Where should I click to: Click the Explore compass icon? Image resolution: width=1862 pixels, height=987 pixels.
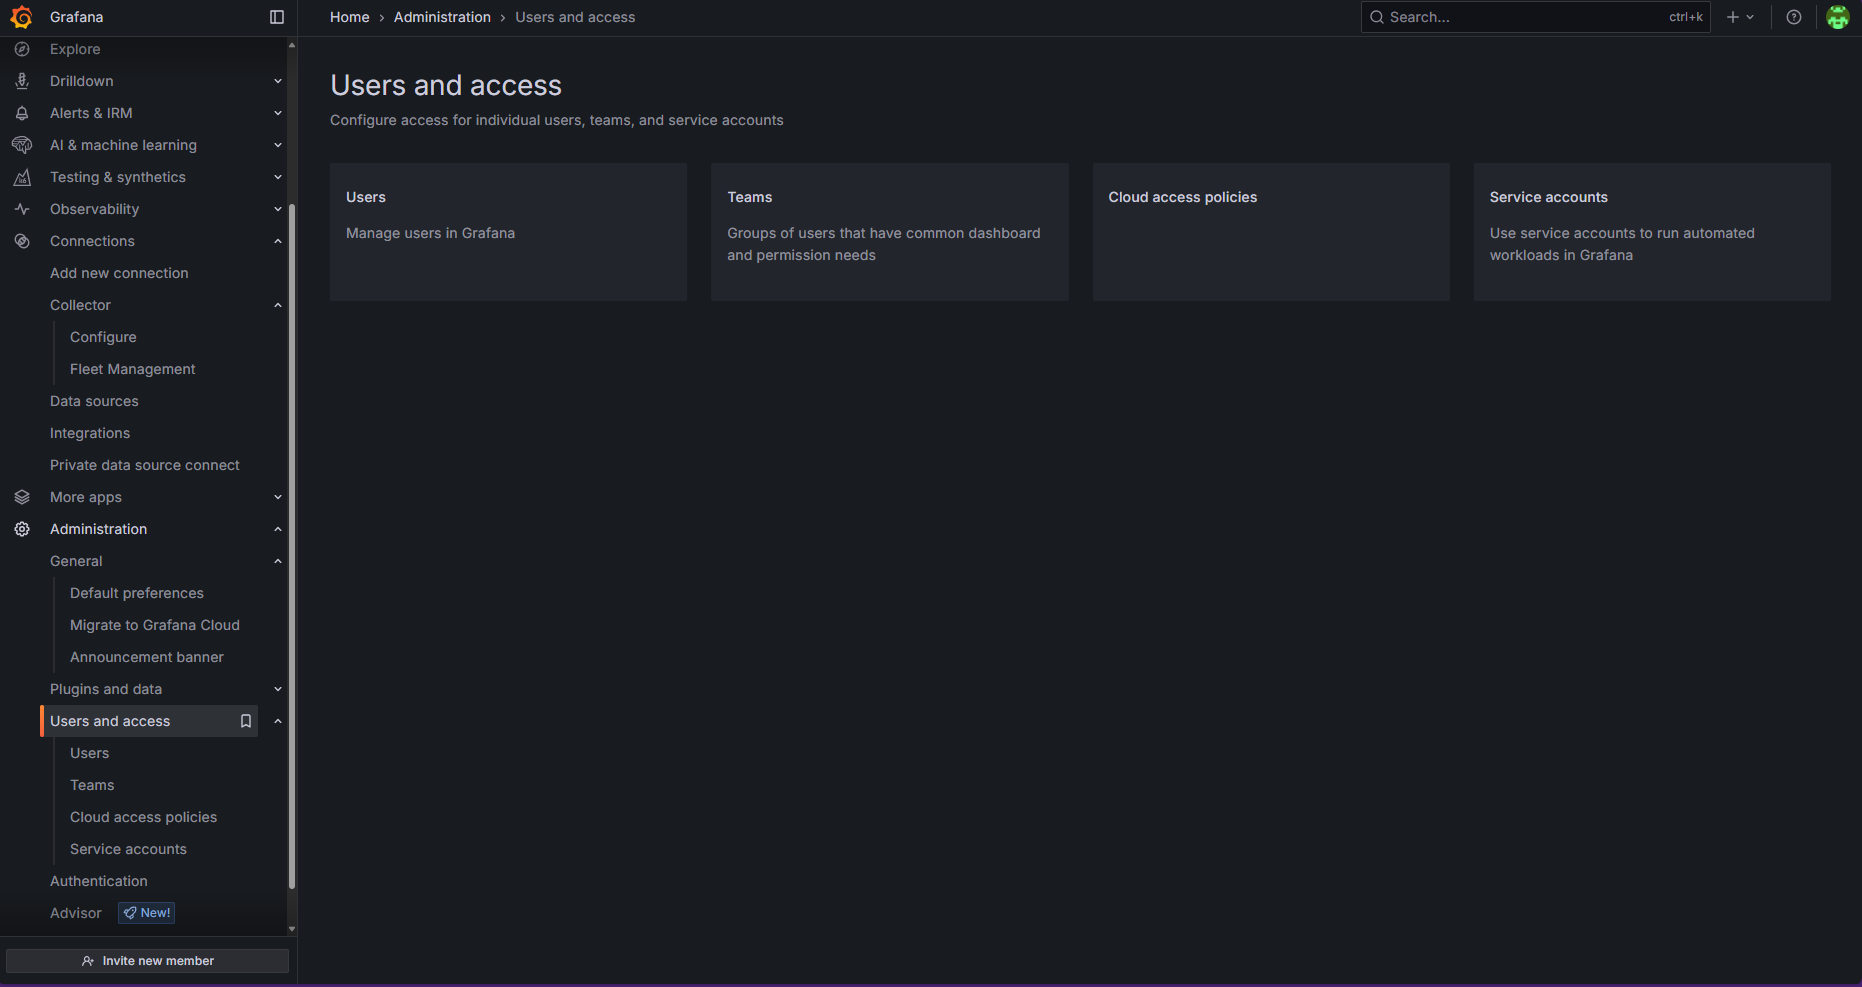pos(22,49)
